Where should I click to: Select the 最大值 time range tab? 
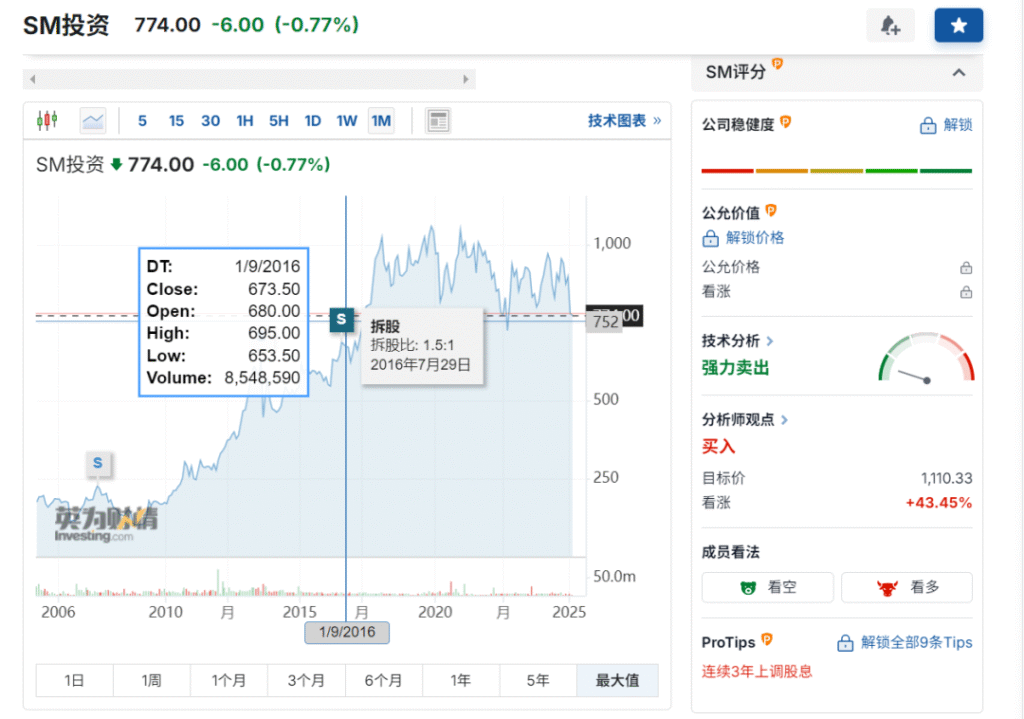616,680
